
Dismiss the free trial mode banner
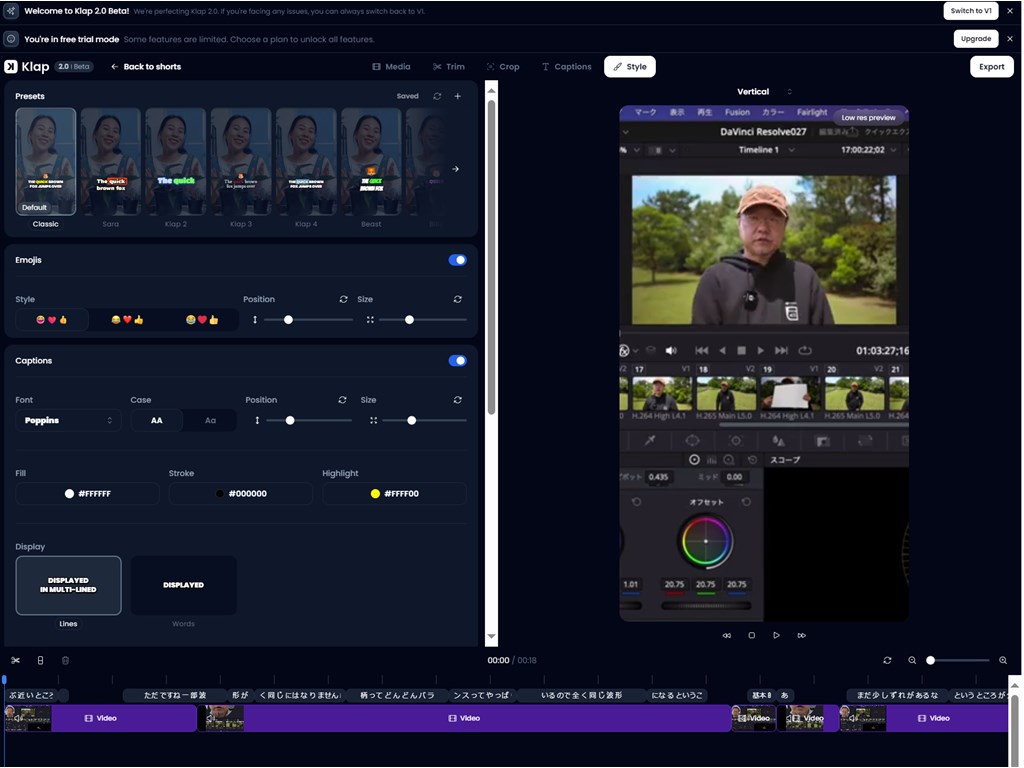1010,39
